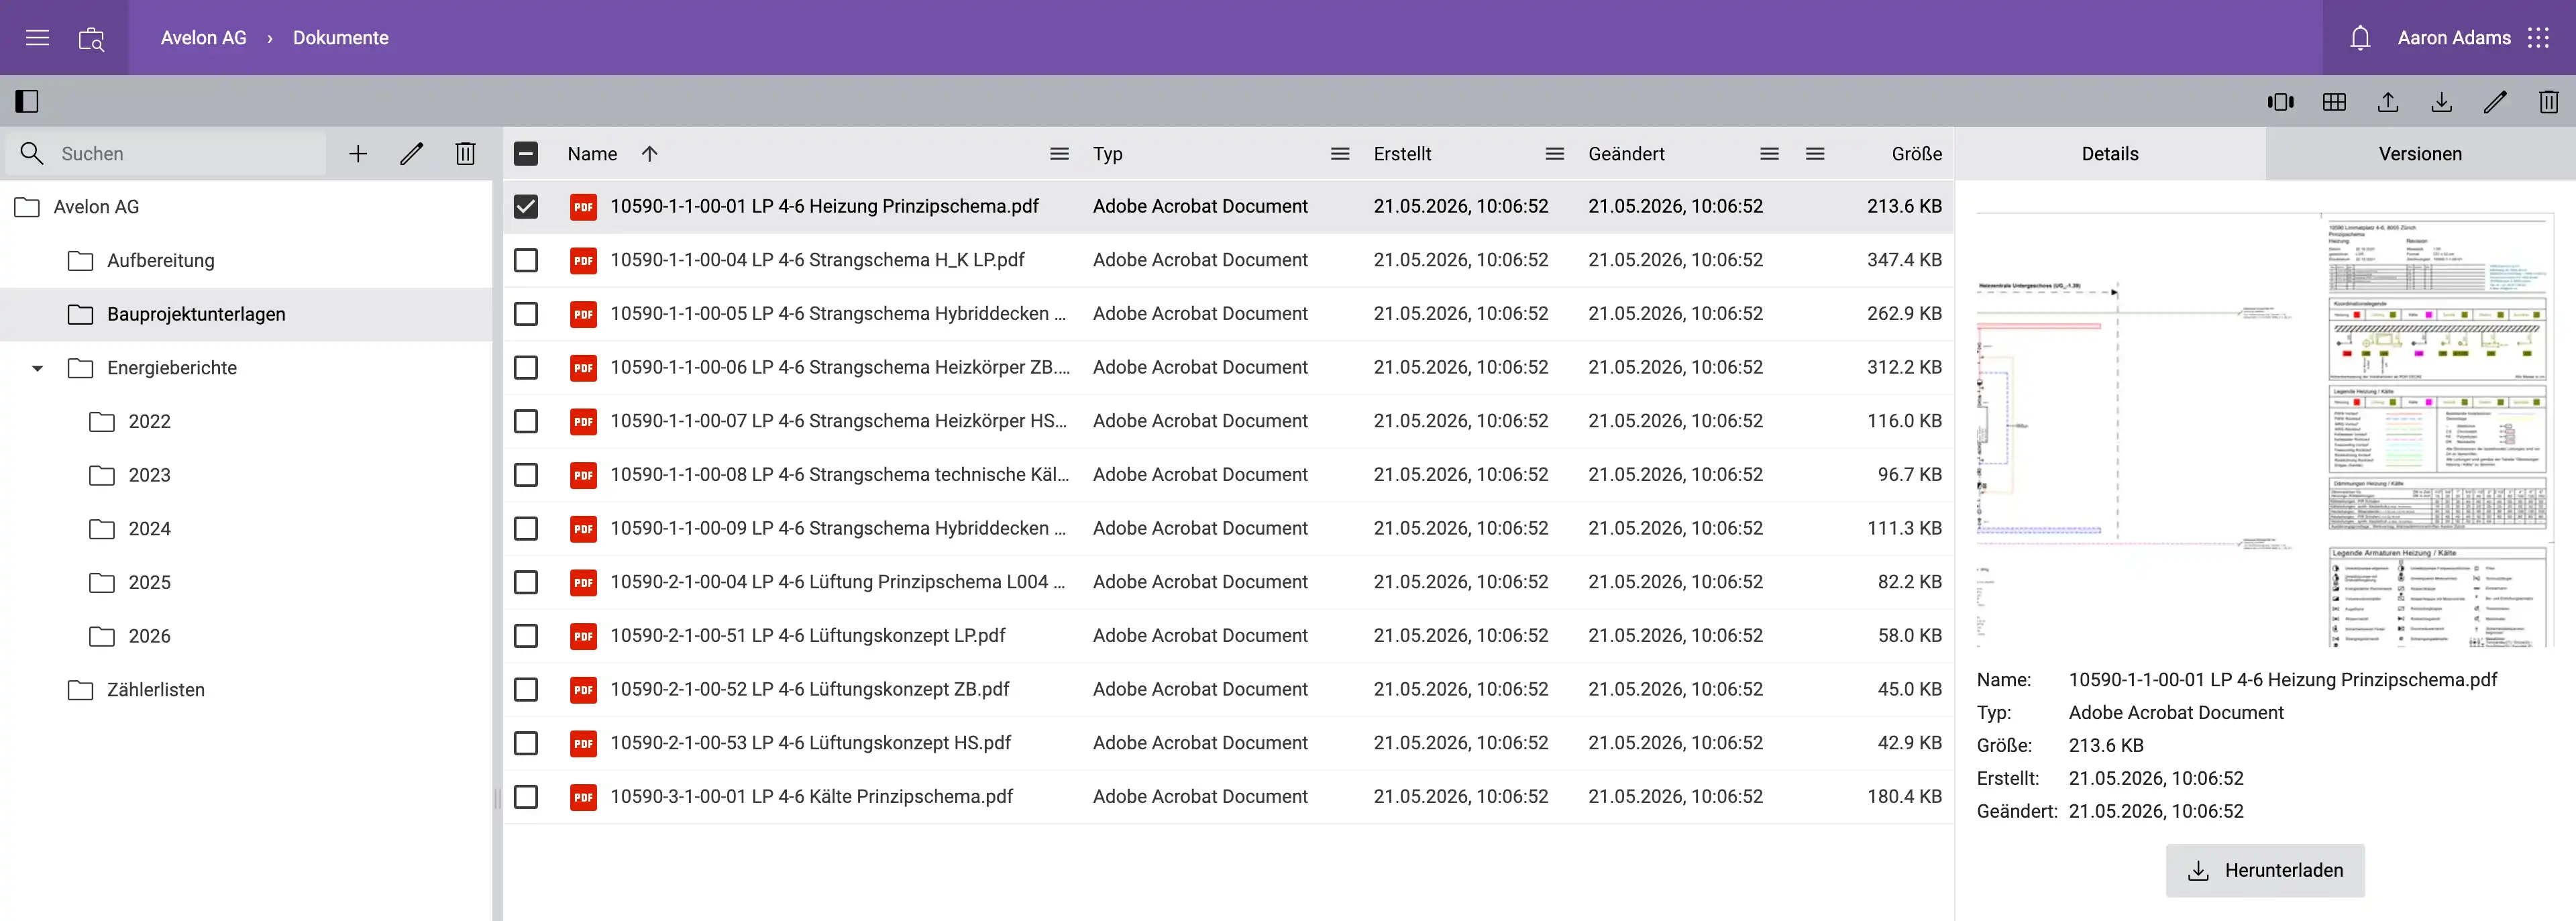Click the delete trash icon in top toolbar
The height and width of the screenshot is (921, 2576).
point(2548,102)
